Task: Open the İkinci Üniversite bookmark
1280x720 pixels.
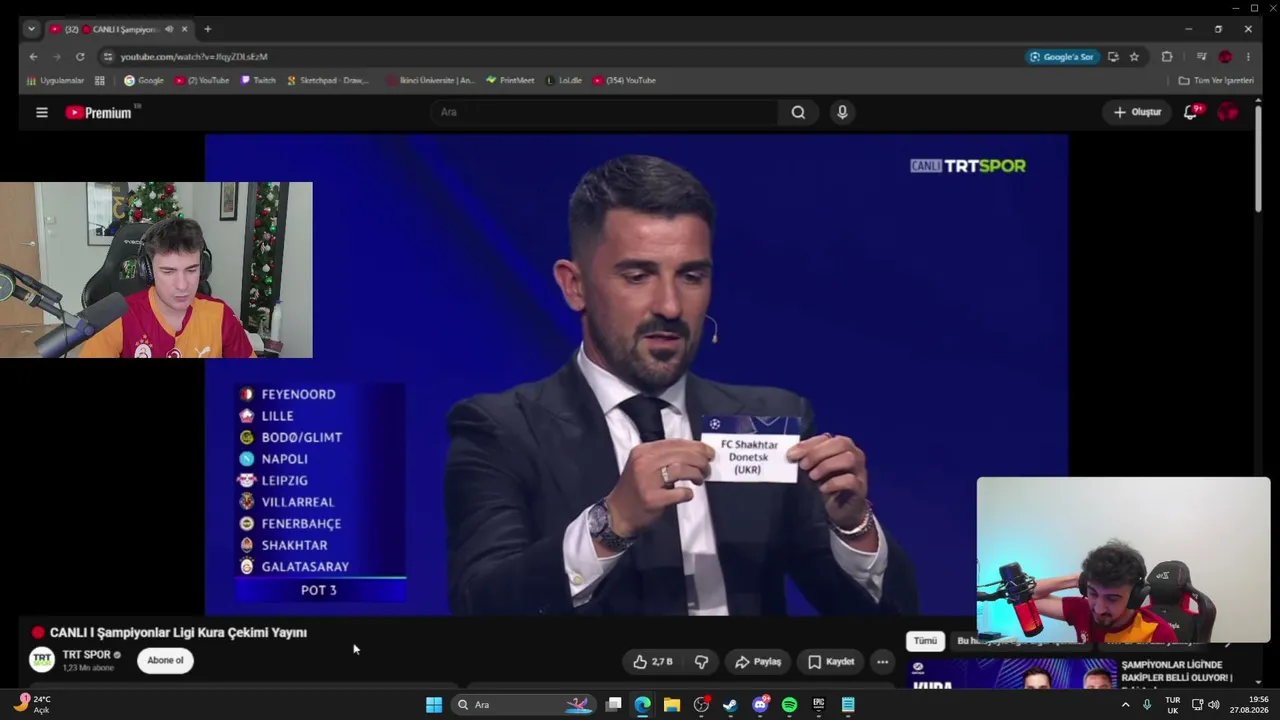Action: pyautogui.click(x=430, y=81)
